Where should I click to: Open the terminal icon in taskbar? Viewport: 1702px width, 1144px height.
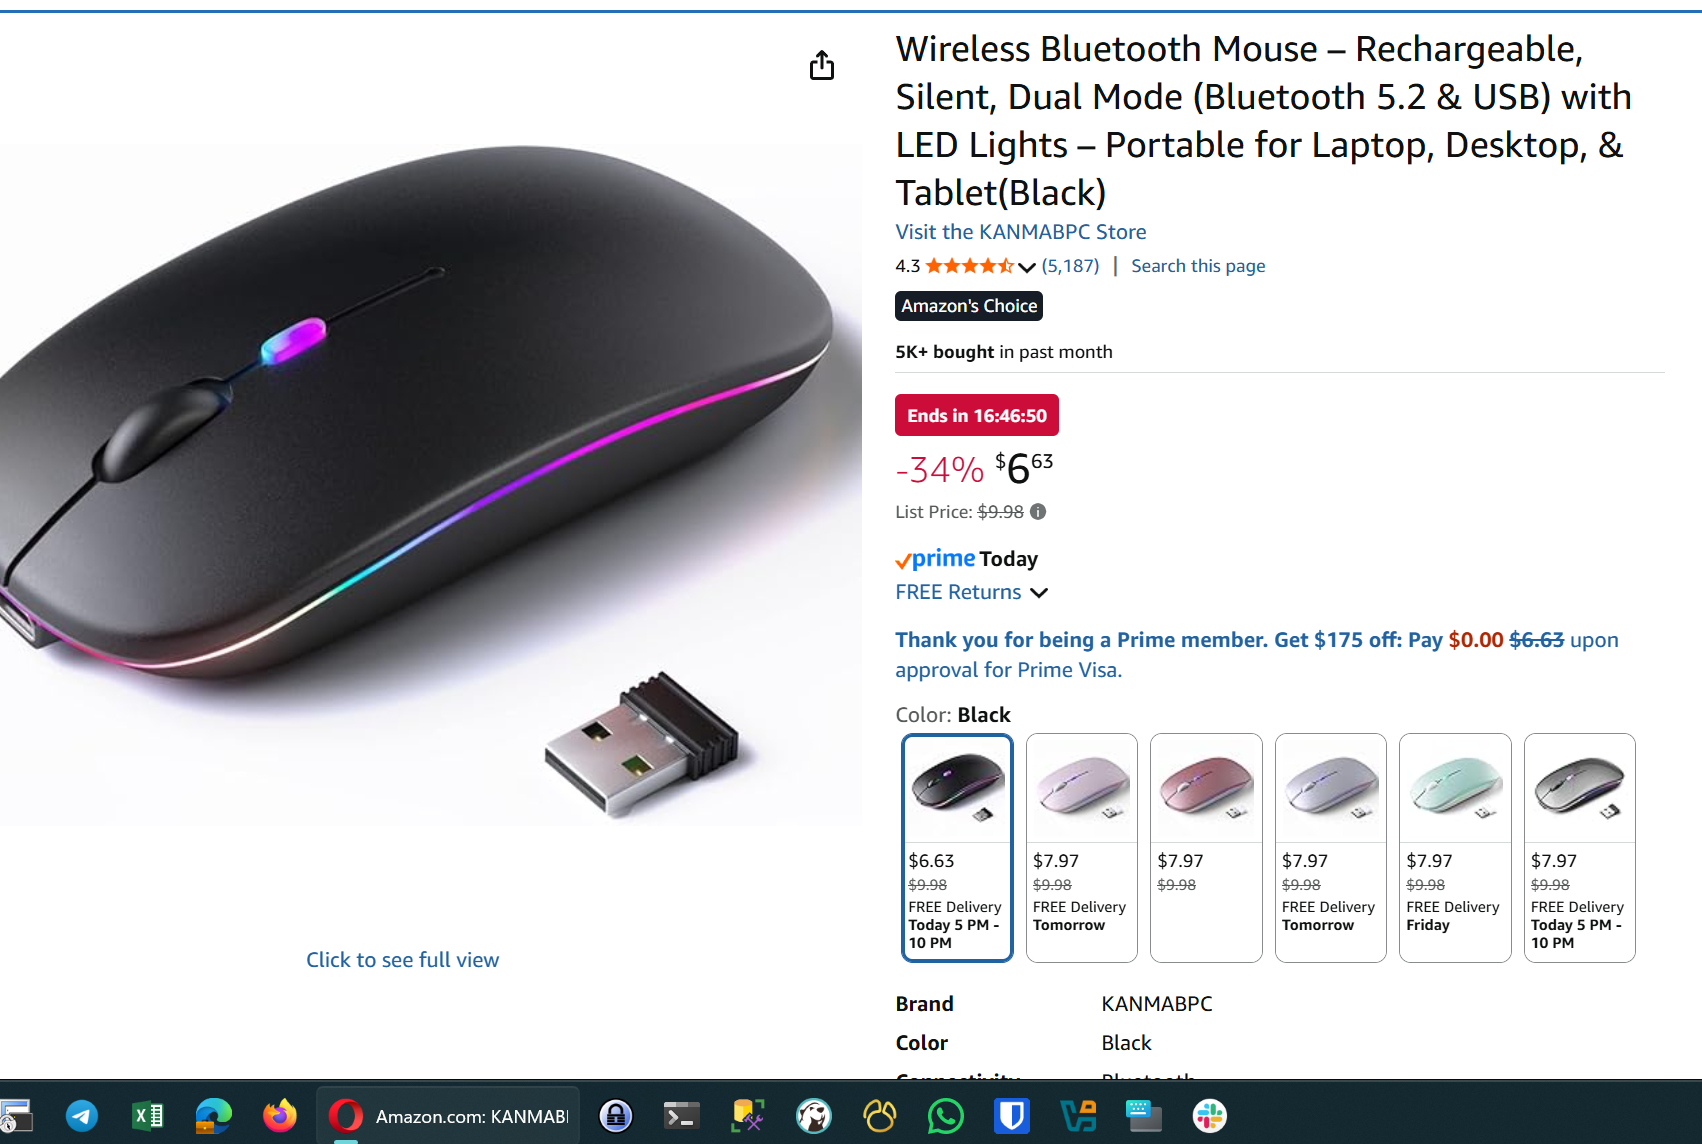682,1116
